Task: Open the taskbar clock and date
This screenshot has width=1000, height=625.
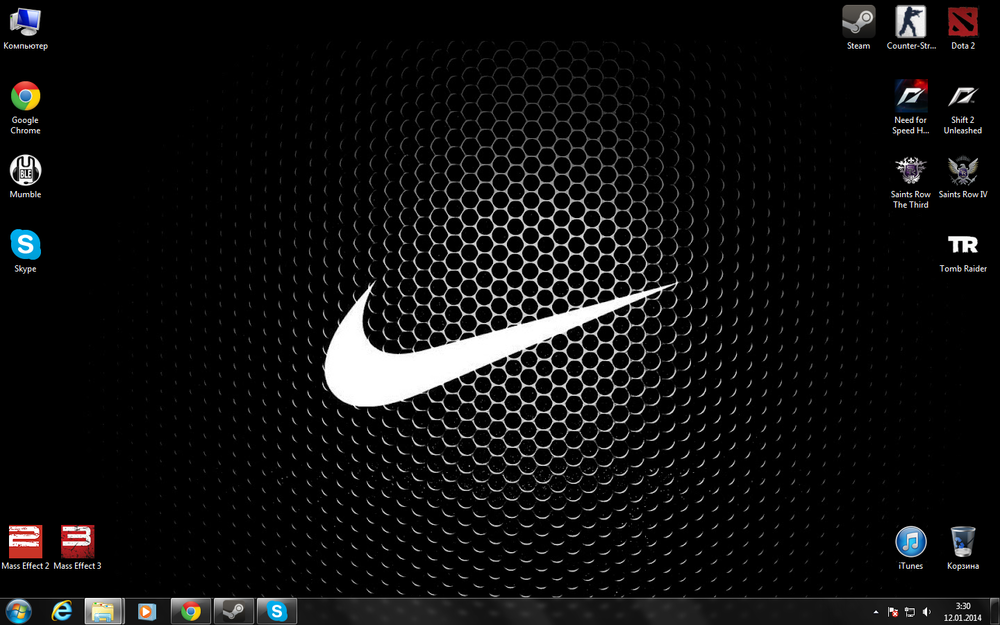Action: point(964,611)
